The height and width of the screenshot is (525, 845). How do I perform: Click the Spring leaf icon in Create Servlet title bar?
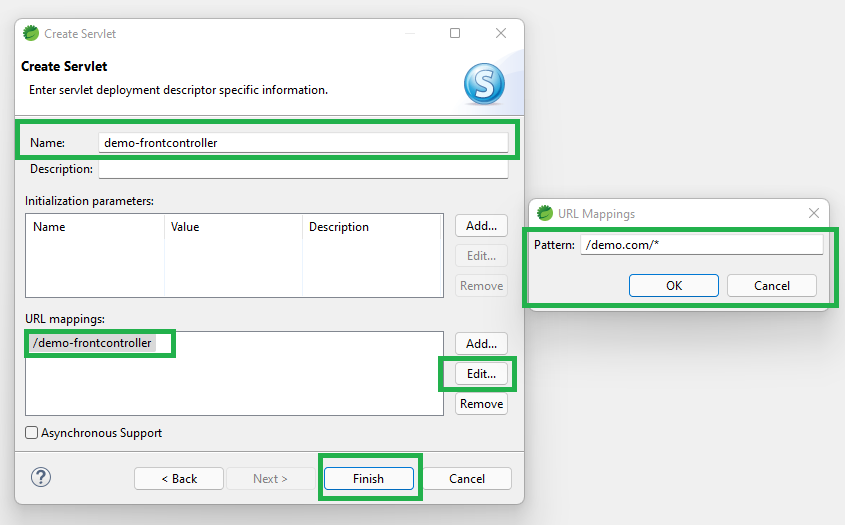[x=31, y=33]
